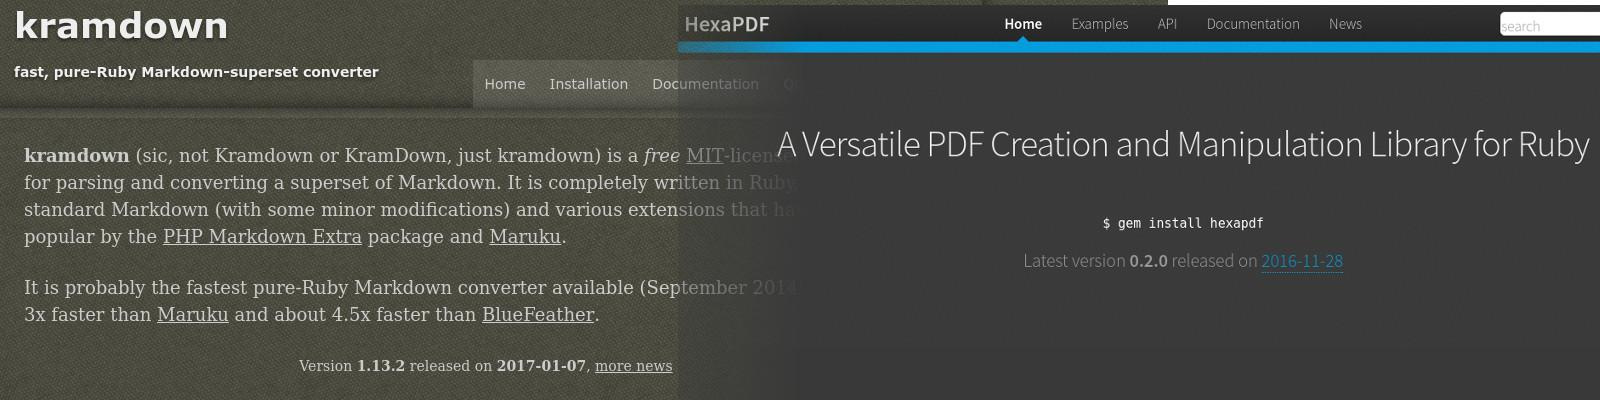Go to the News tab
Image resolution: width=1600 pixels, height=400 pixels.
coord(1345,24)
